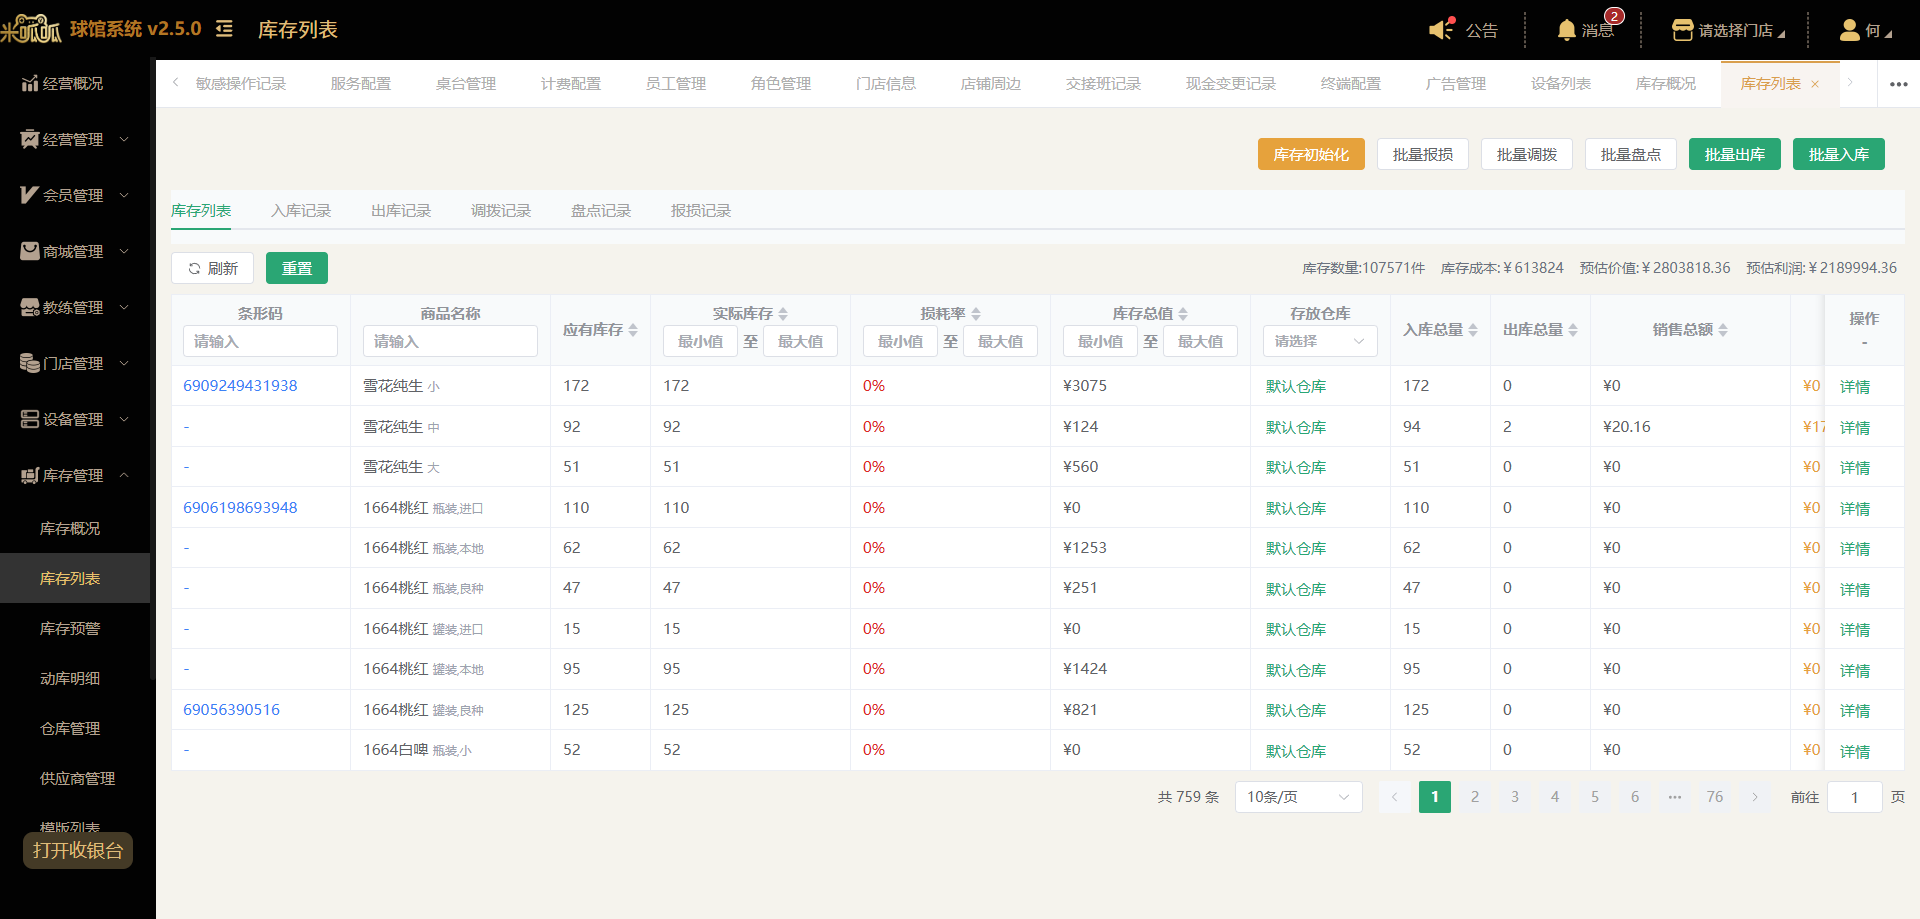This screenshot has height=919, width=1920.
Task: Click the 库存总值 最大值 input
Action: 1200,341
